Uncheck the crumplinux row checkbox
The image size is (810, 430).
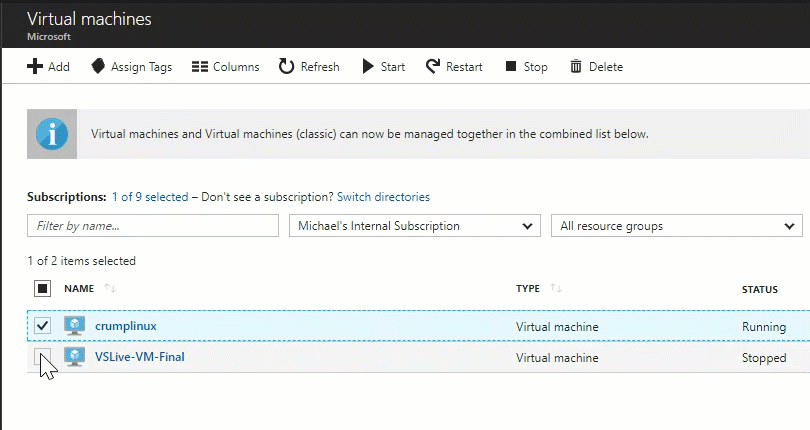[42, 326]
